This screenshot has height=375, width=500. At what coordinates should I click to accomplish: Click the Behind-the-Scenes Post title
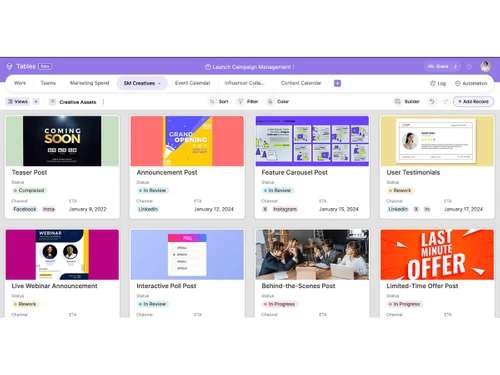coord(298,286)
